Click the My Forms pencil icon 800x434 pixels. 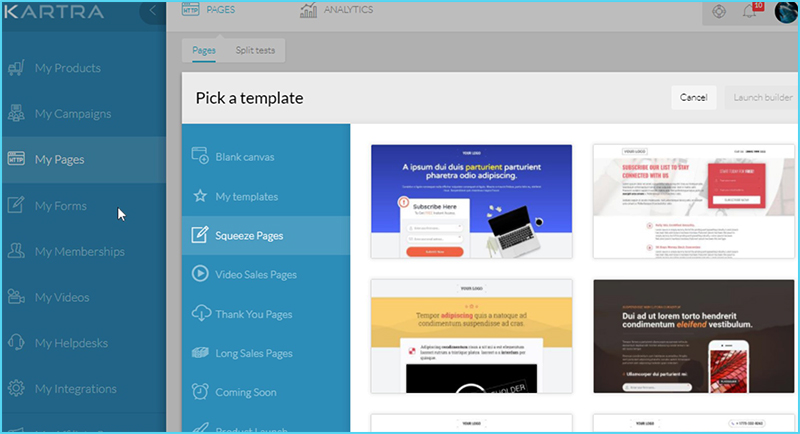16,206
